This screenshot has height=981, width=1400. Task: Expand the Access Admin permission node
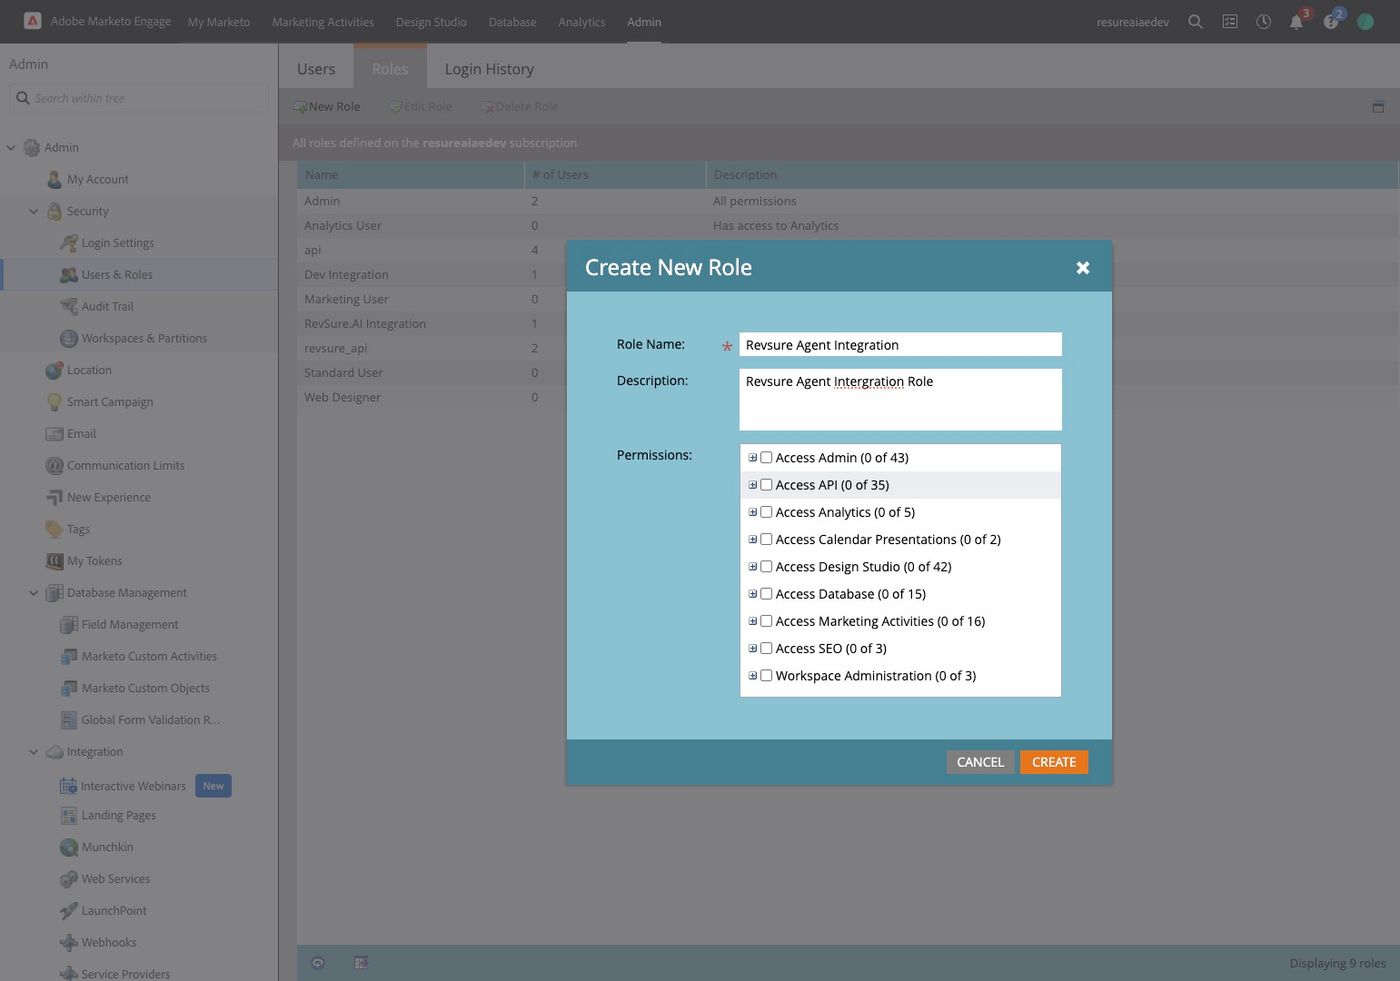[x=753, y=457]
